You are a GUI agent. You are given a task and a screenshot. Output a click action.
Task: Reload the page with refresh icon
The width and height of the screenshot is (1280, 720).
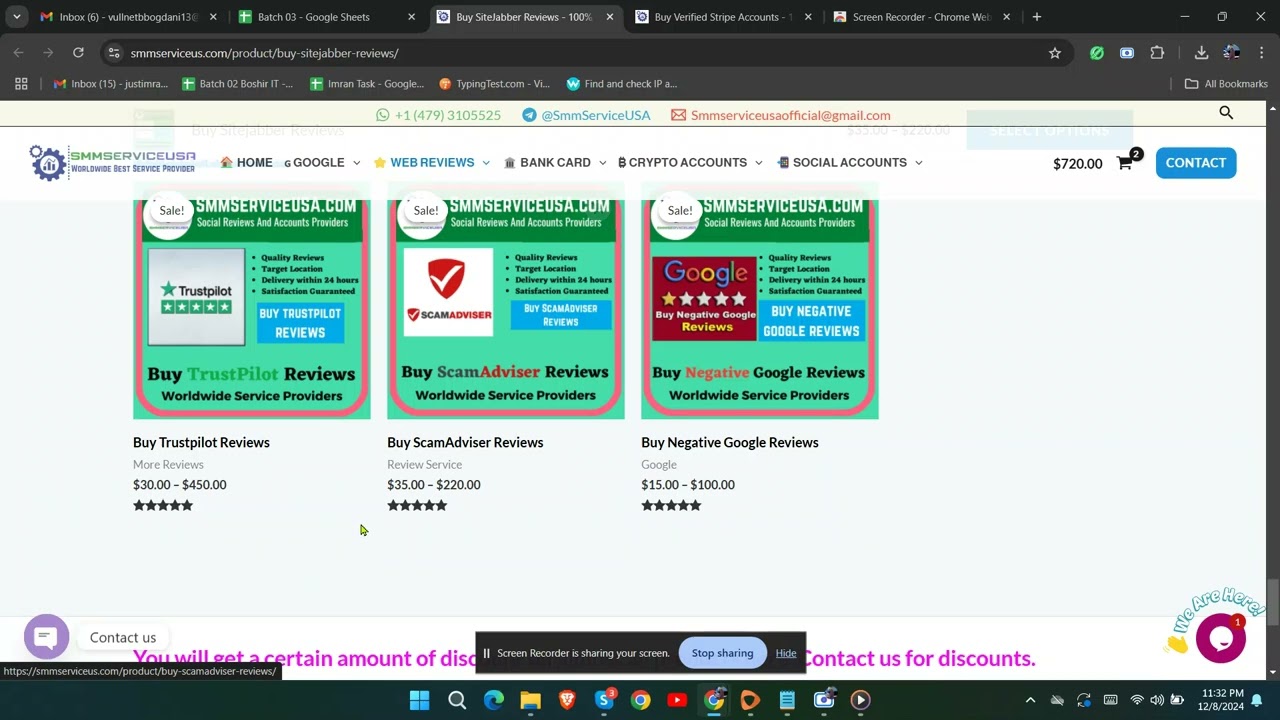pyautogui.click(x=78, y=53)
